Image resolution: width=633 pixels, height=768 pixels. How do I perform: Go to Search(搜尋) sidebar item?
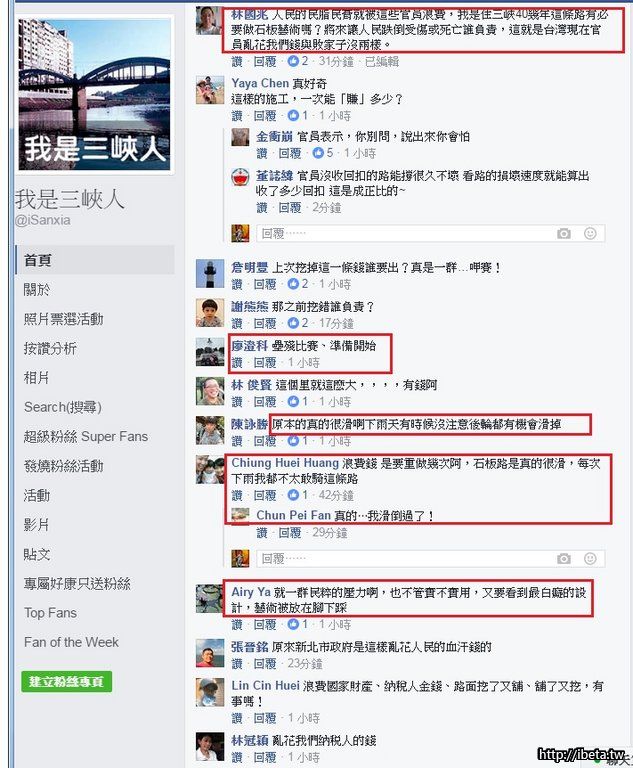[x=63, y=407]
